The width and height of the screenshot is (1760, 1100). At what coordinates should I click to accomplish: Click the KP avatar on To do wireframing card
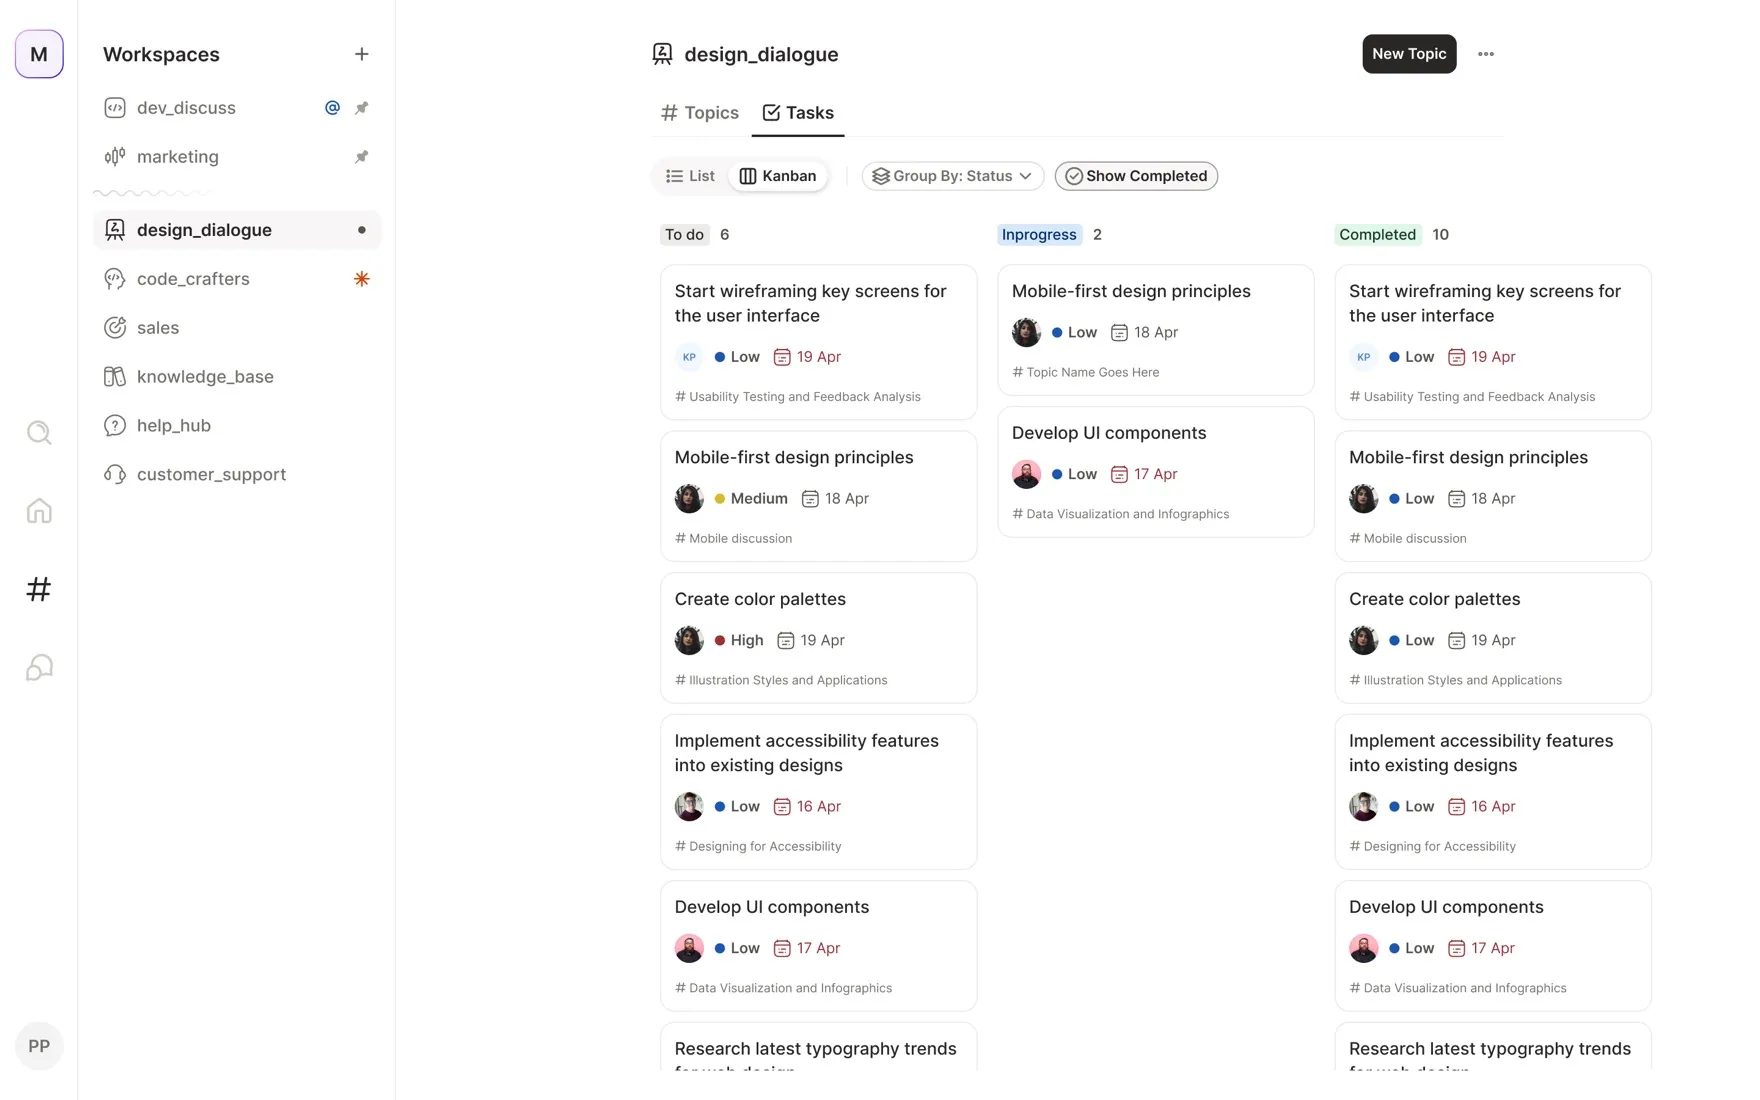pos(689,357)
